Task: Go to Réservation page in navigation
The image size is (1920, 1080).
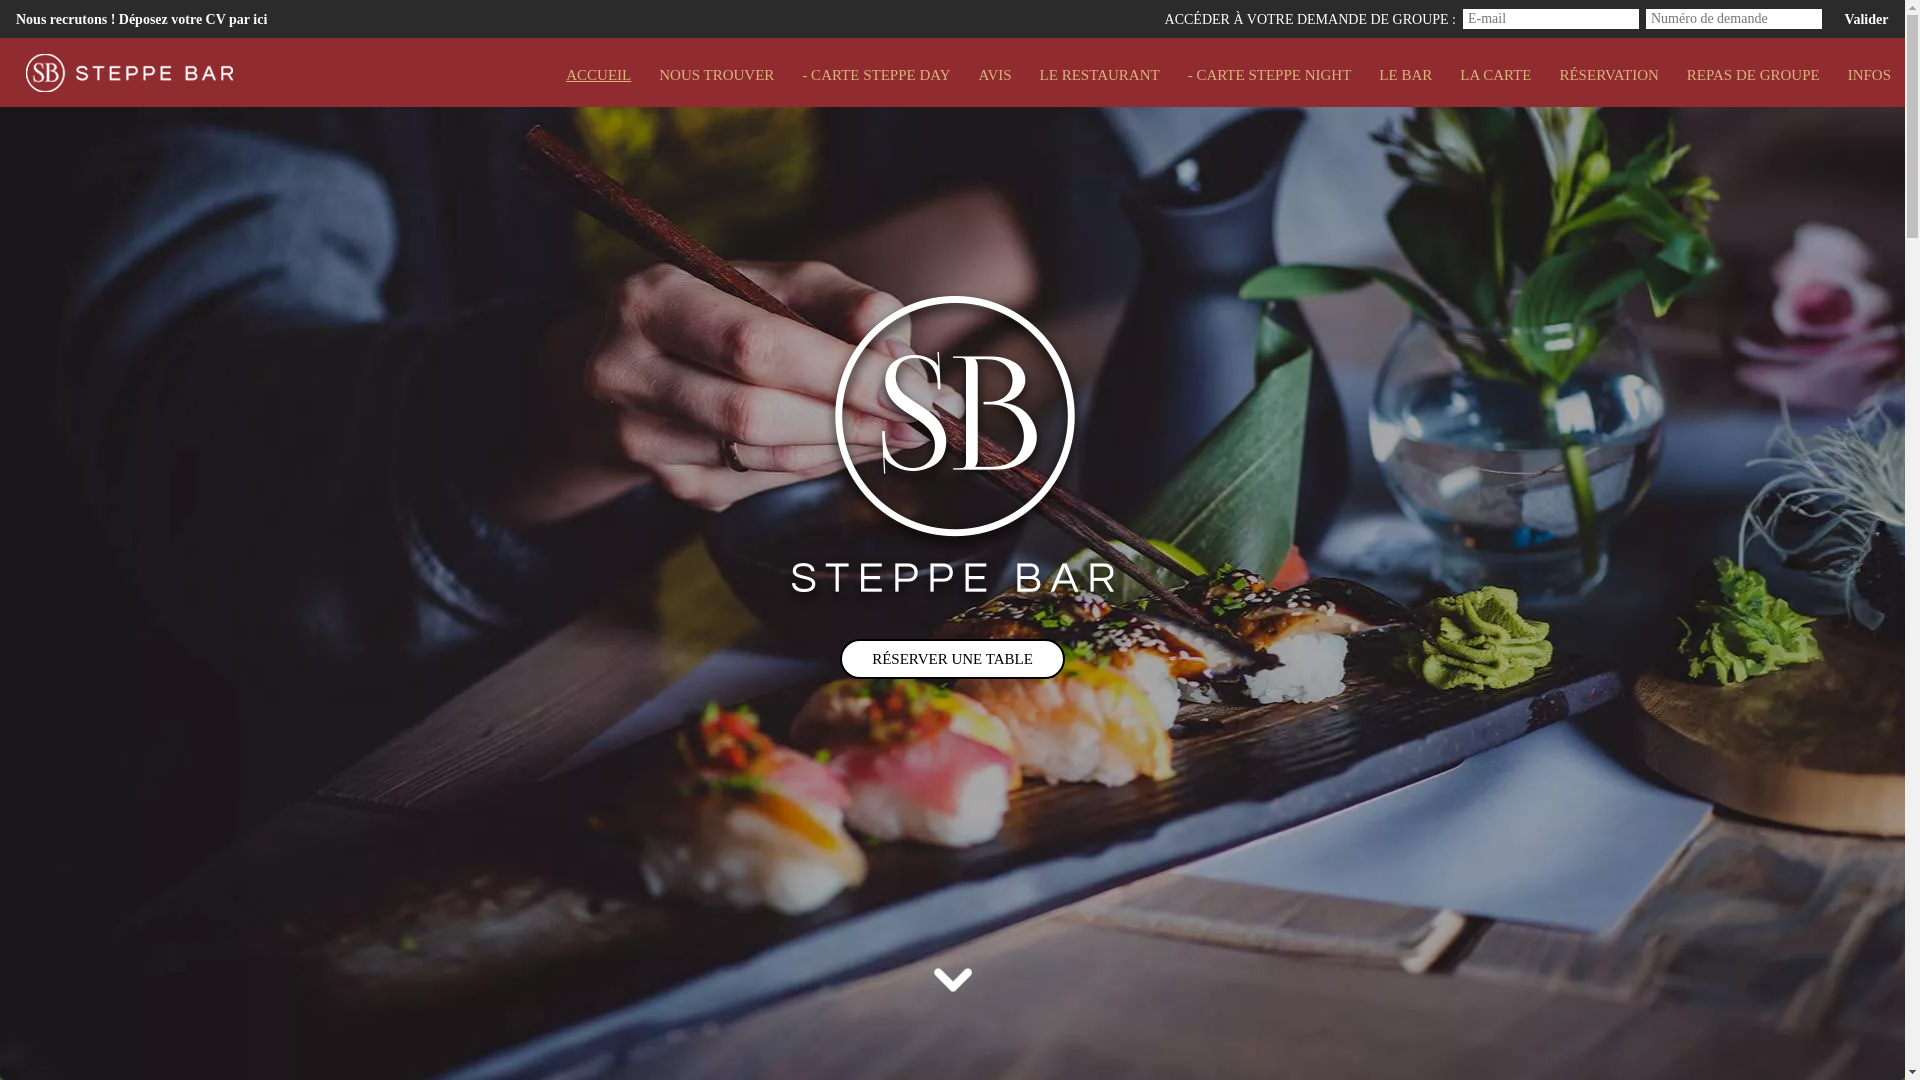Action: pos(1609,75)
